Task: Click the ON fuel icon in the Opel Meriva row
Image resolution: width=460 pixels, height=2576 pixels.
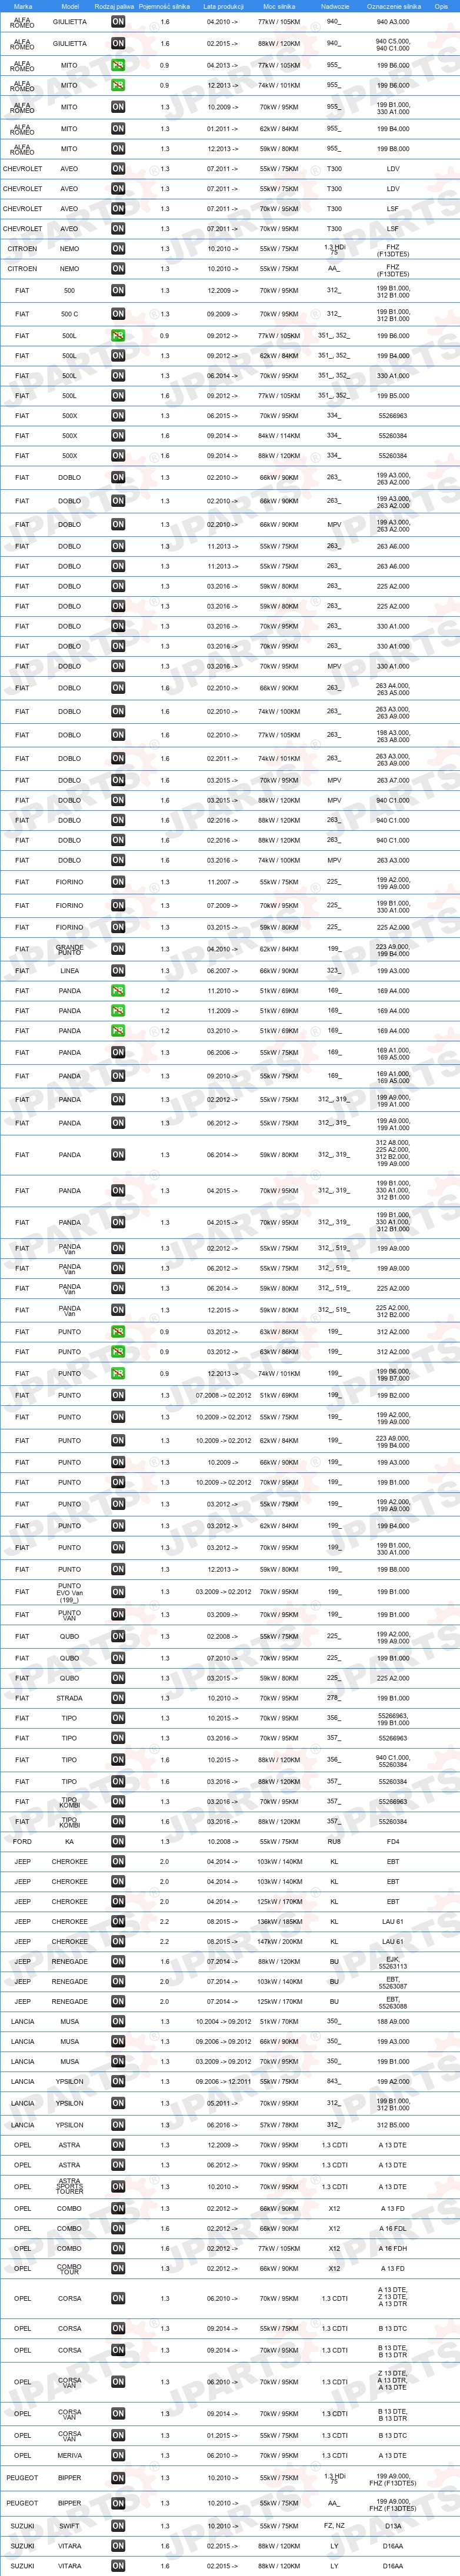Action: pyautogui.click(x=118, y=2455)
